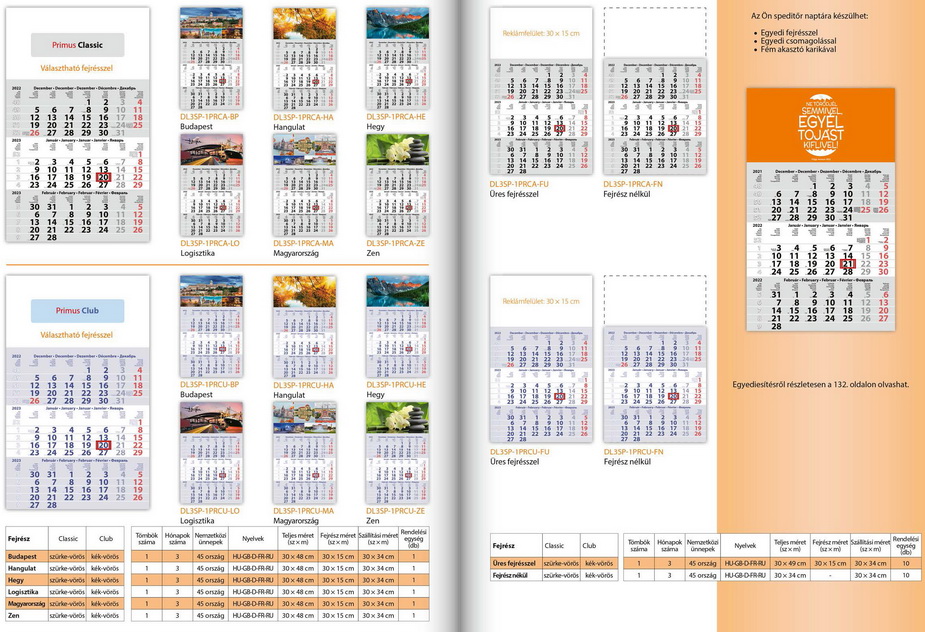Screen dimensions: 925x632
Task: Select the Club Hegy mountain thumbnail
Action: click(x=397, y=291)
